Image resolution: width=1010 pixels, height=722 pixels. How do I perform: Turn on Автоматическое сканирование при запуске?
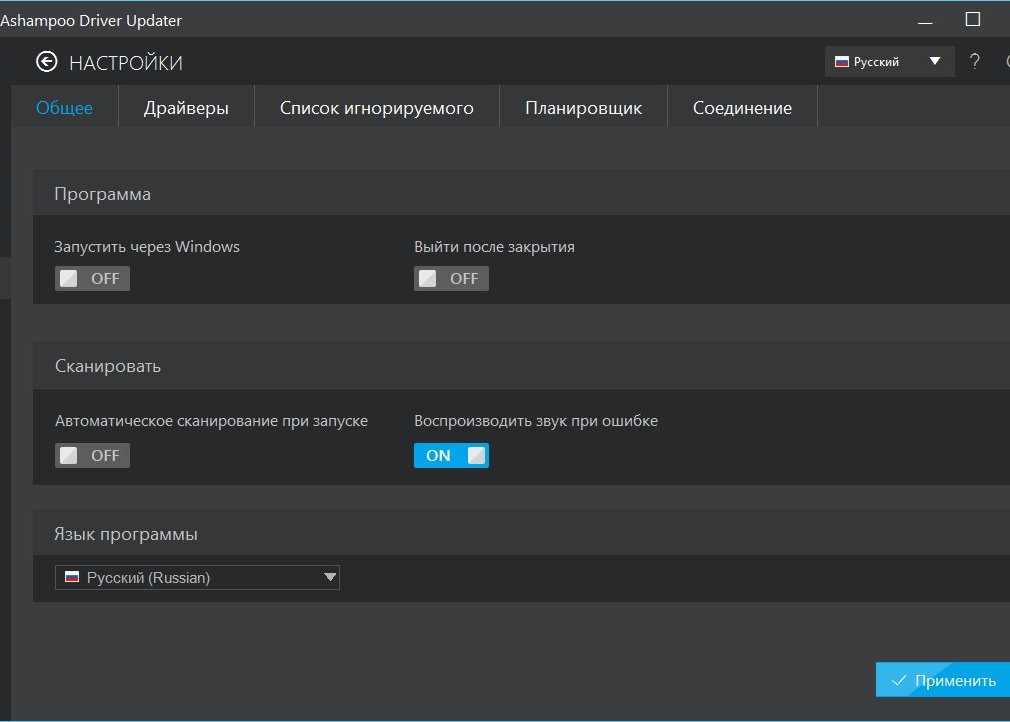click(92, 455)
